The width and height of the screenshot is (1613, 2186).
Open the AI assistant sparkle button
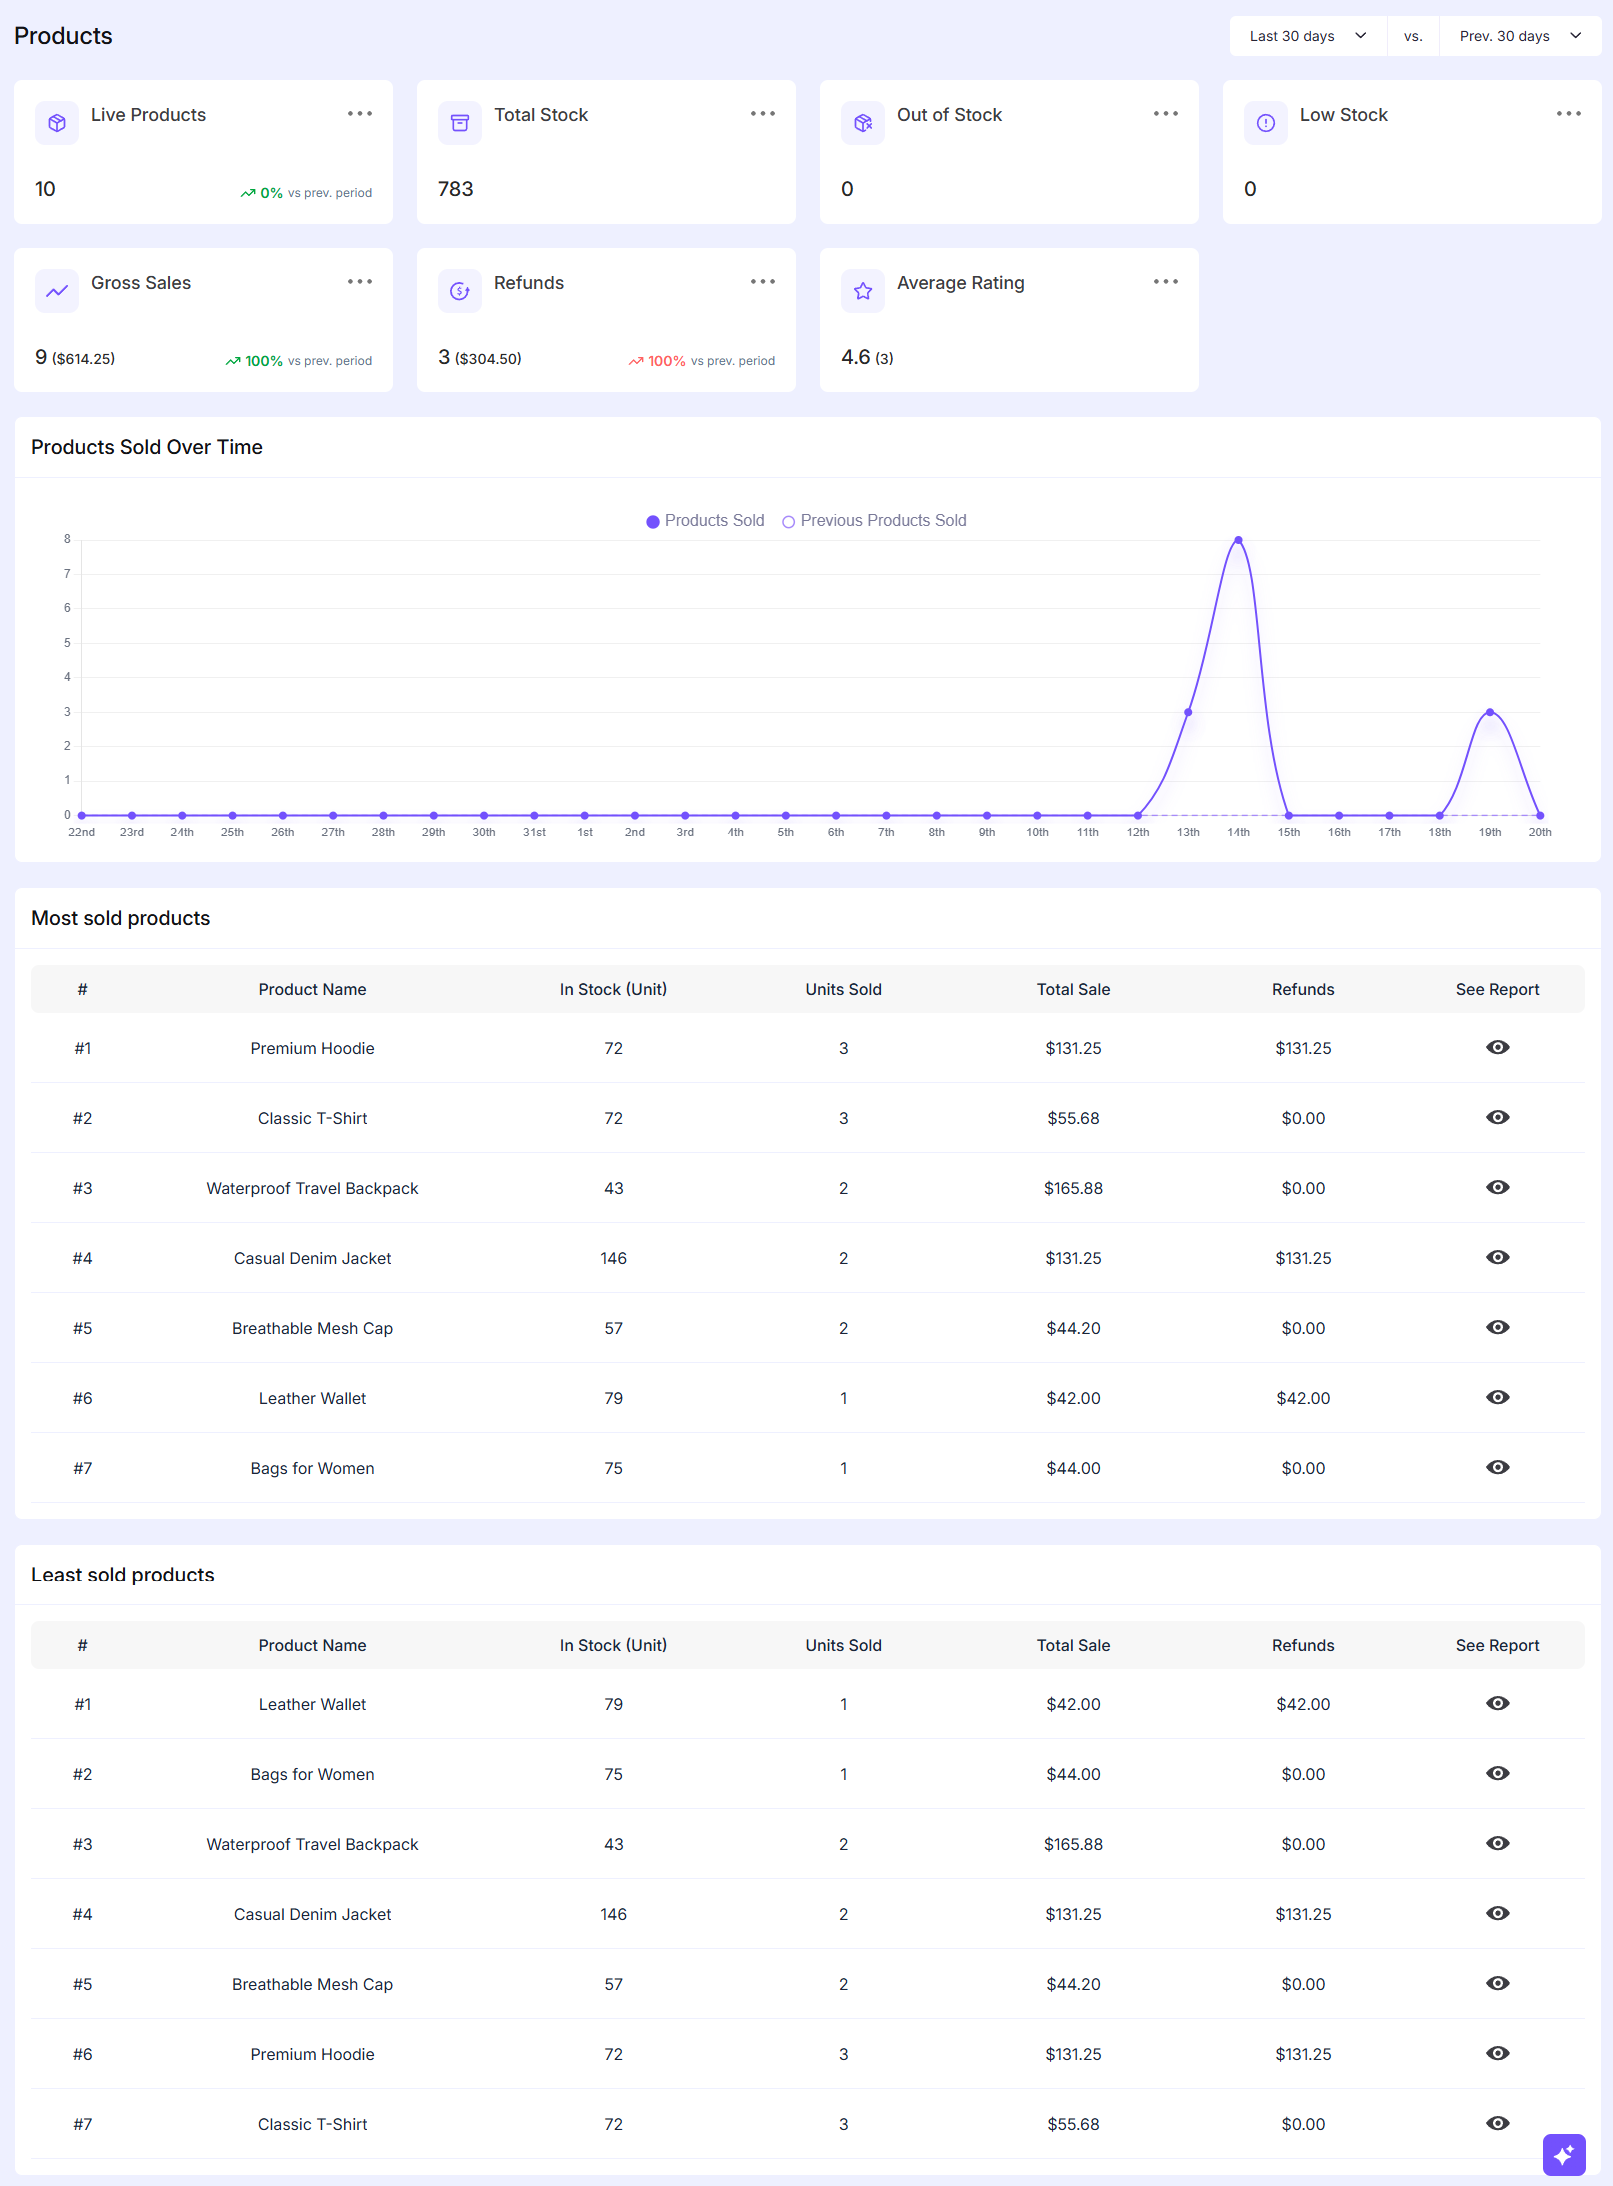[x=1564, y=2154]
